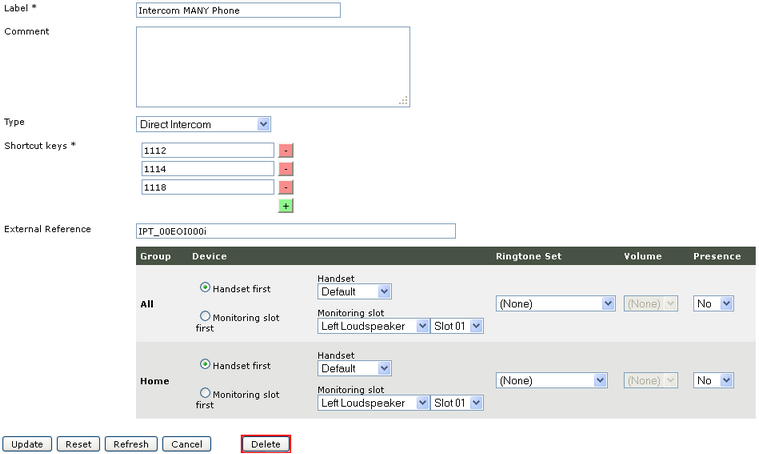Screen dimensions: 759x454
Task: Add a shortcut key with green plus
Action: (286, 206)
